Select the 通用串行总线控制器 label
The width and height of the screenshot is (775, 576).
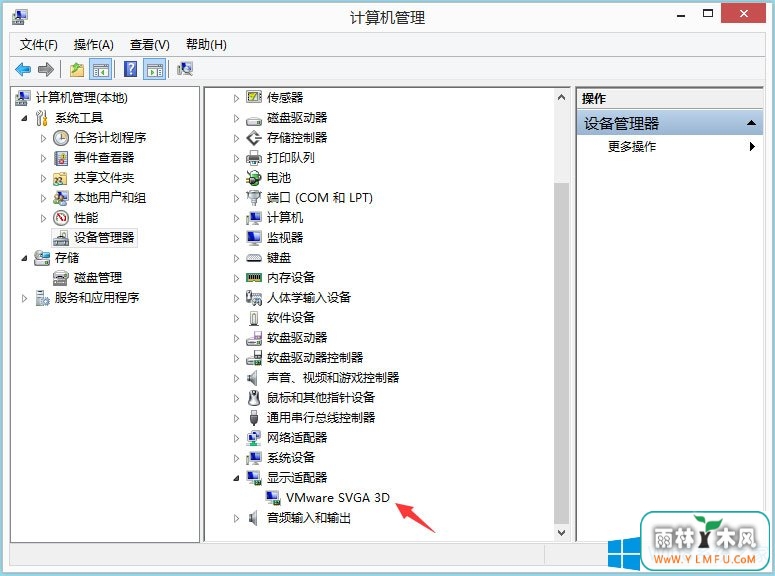click(x=321, y=418)
